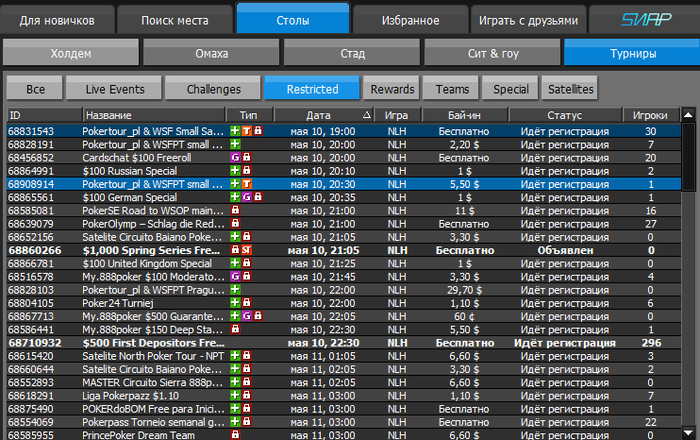Click lock icon for $100 Russian Special
700x440 pixels.
click(x=246, y=170)
